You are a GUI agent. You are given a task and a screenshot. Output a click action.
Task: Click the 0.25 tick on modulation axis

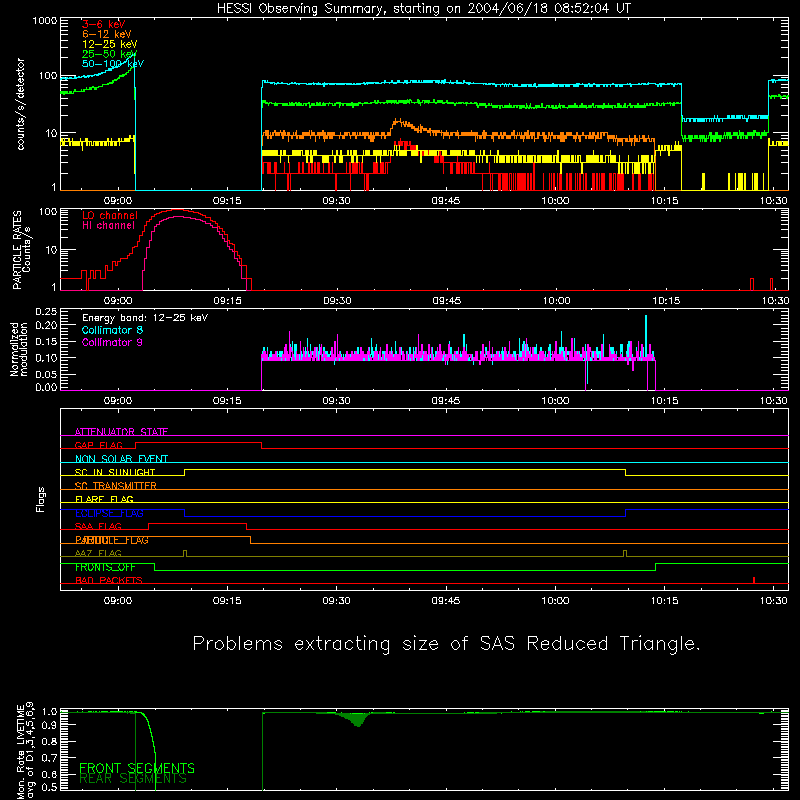46,312
